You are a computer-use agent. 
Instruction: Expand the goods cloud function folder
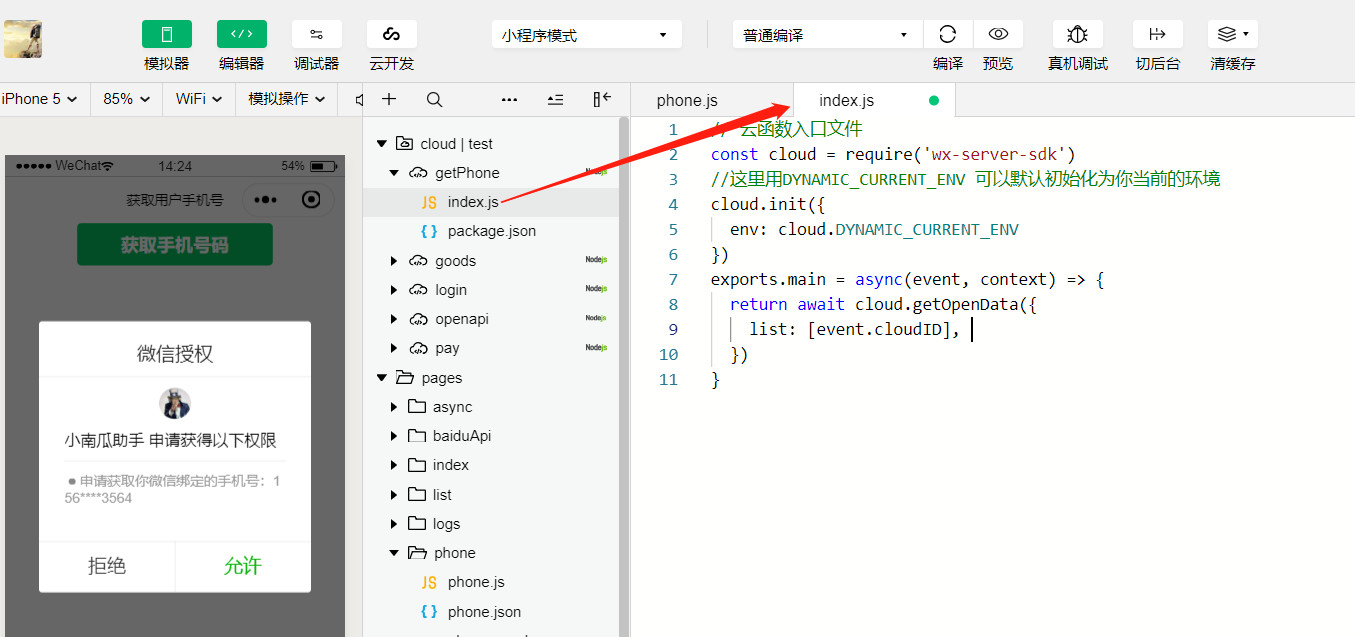[x=394, y=261]
